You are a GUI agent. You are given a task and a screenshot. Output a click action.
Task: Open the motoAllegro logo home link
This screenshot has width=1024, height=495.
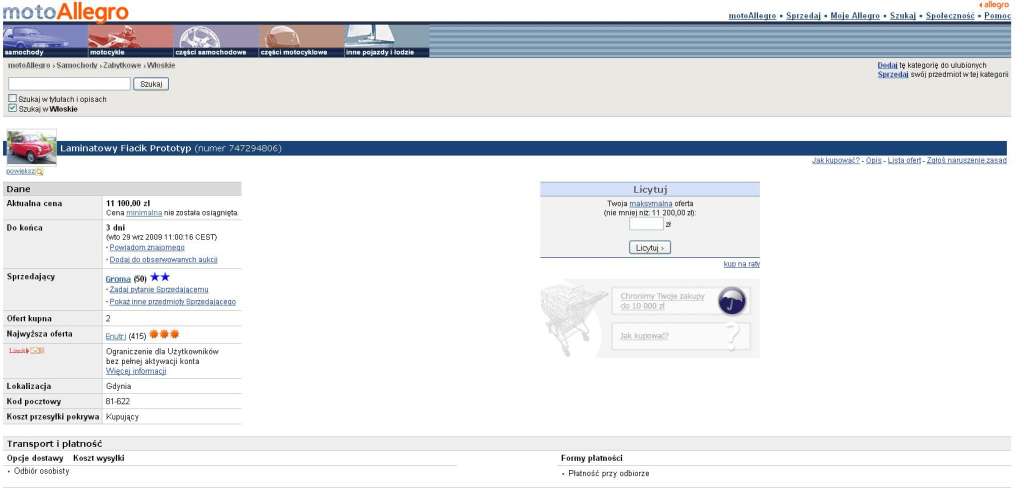(65, 12)
